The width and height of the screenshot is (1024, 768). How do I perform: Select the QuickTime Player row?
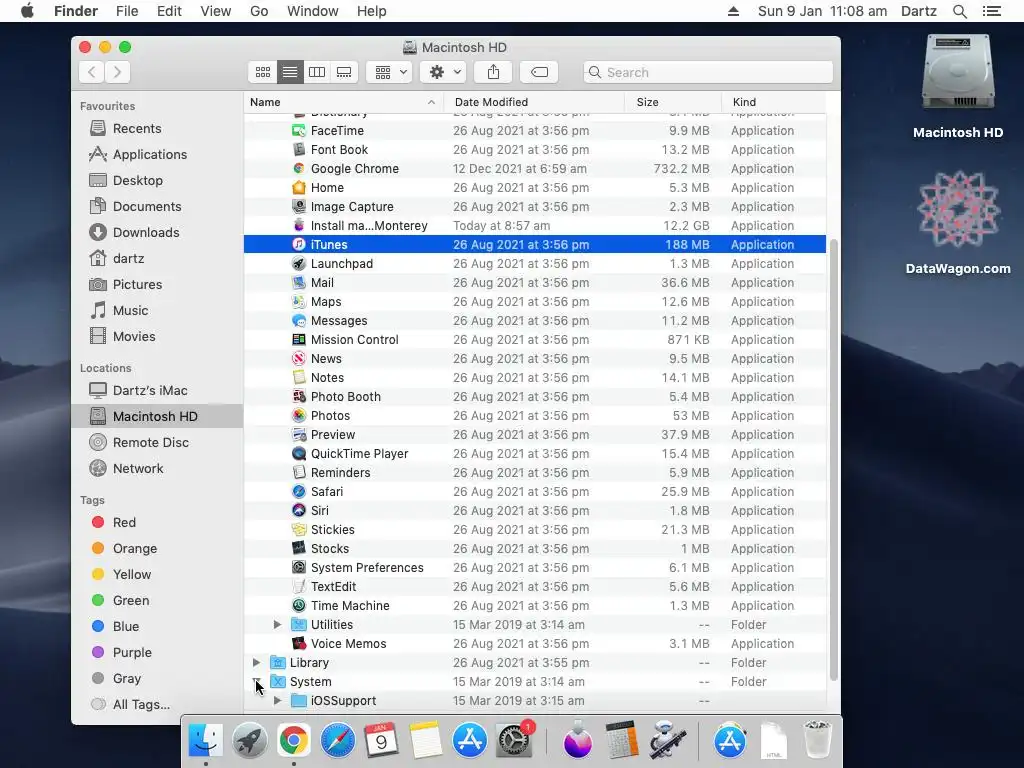pos(535,453)
